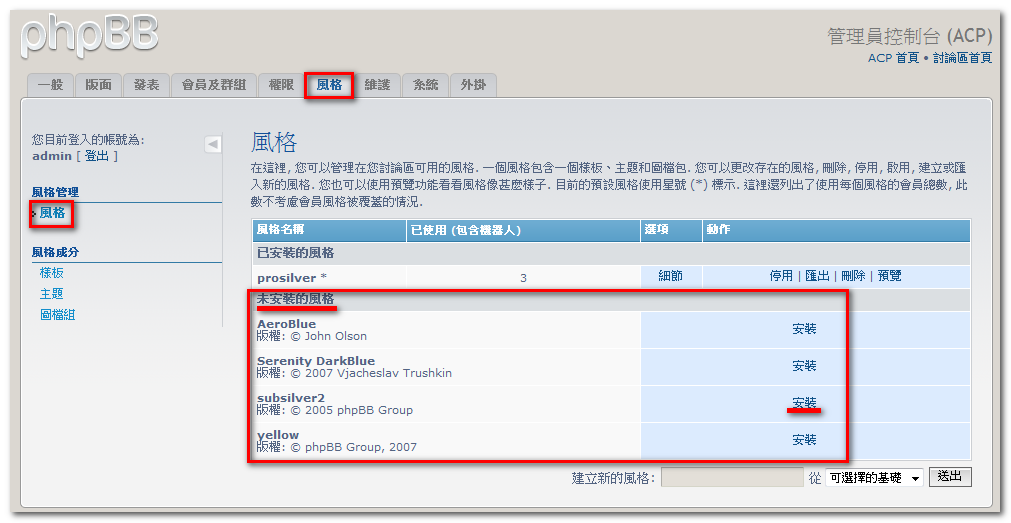Click the prosilver style name
The width and height of the screenshot is (1011, 523).
pos(286,278)
